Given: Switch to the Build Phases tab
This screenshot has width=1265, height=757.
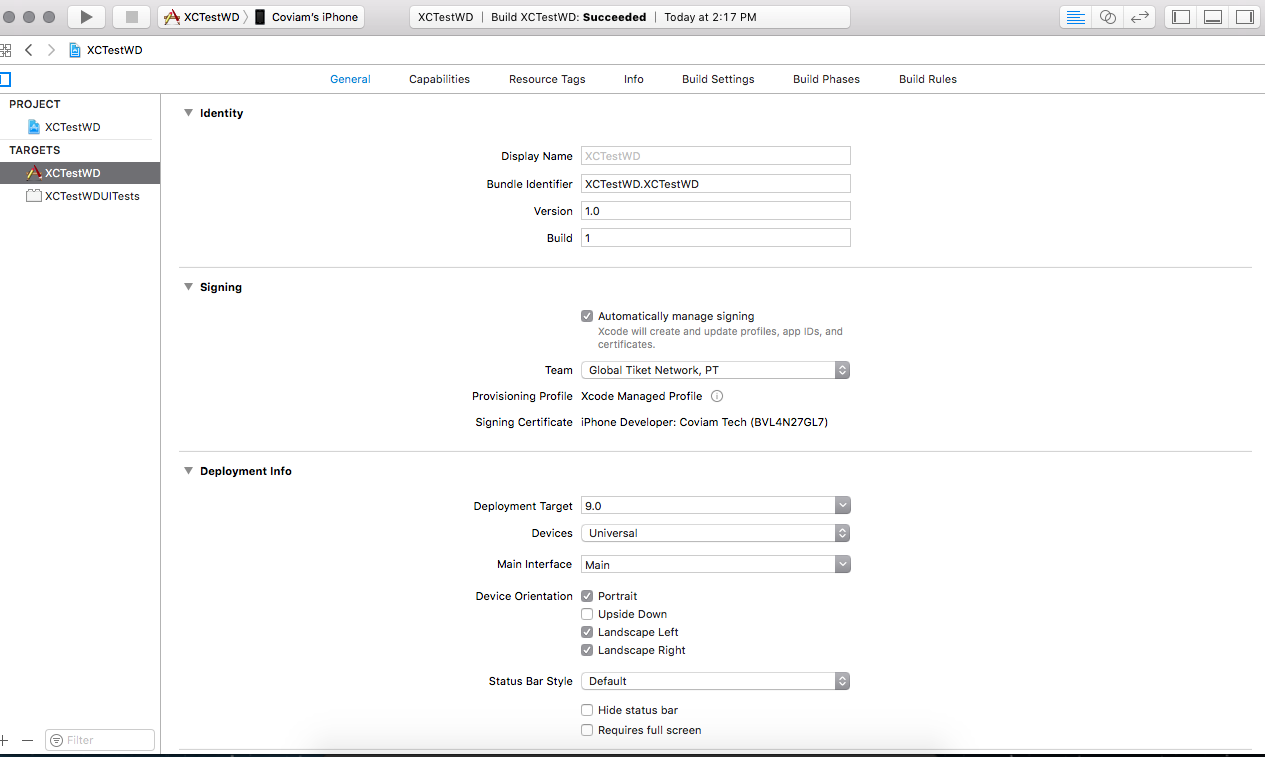Looking at the screenshot, I should click(x=826, y=79).
